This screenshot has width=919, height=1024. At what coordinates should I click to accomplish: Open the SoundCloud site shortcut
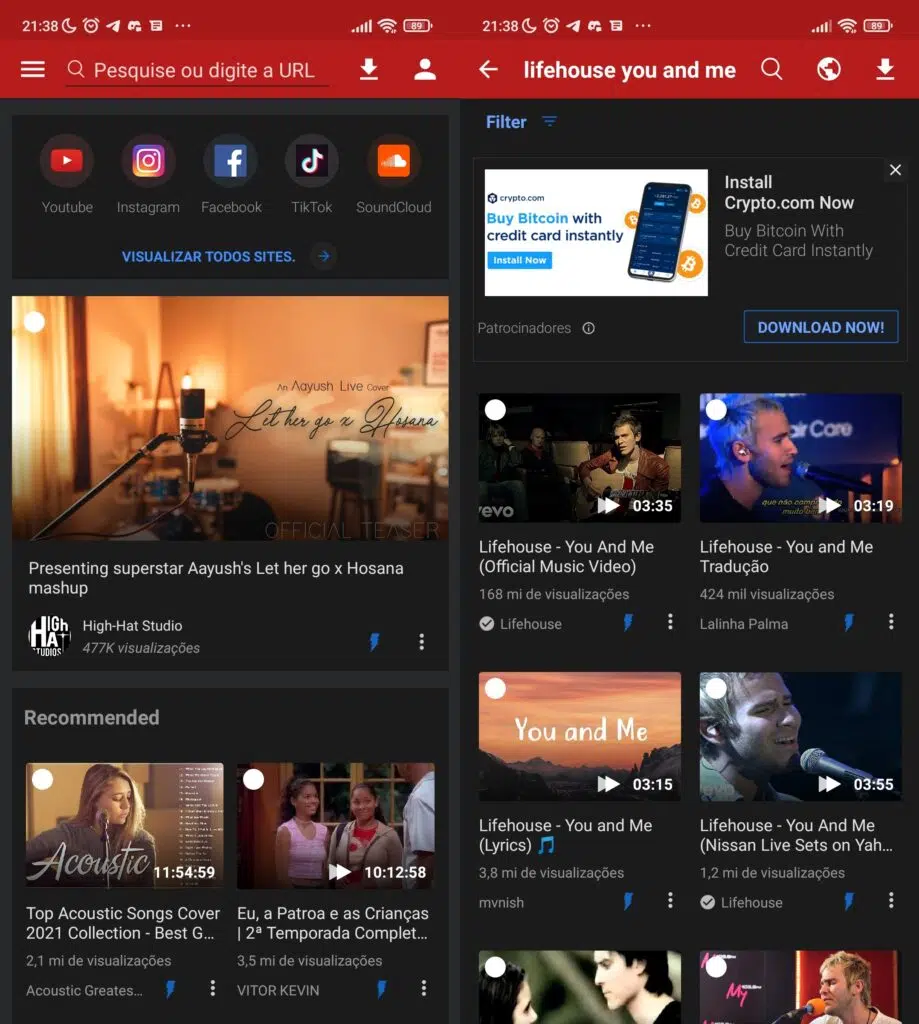(x=393, y=160)
